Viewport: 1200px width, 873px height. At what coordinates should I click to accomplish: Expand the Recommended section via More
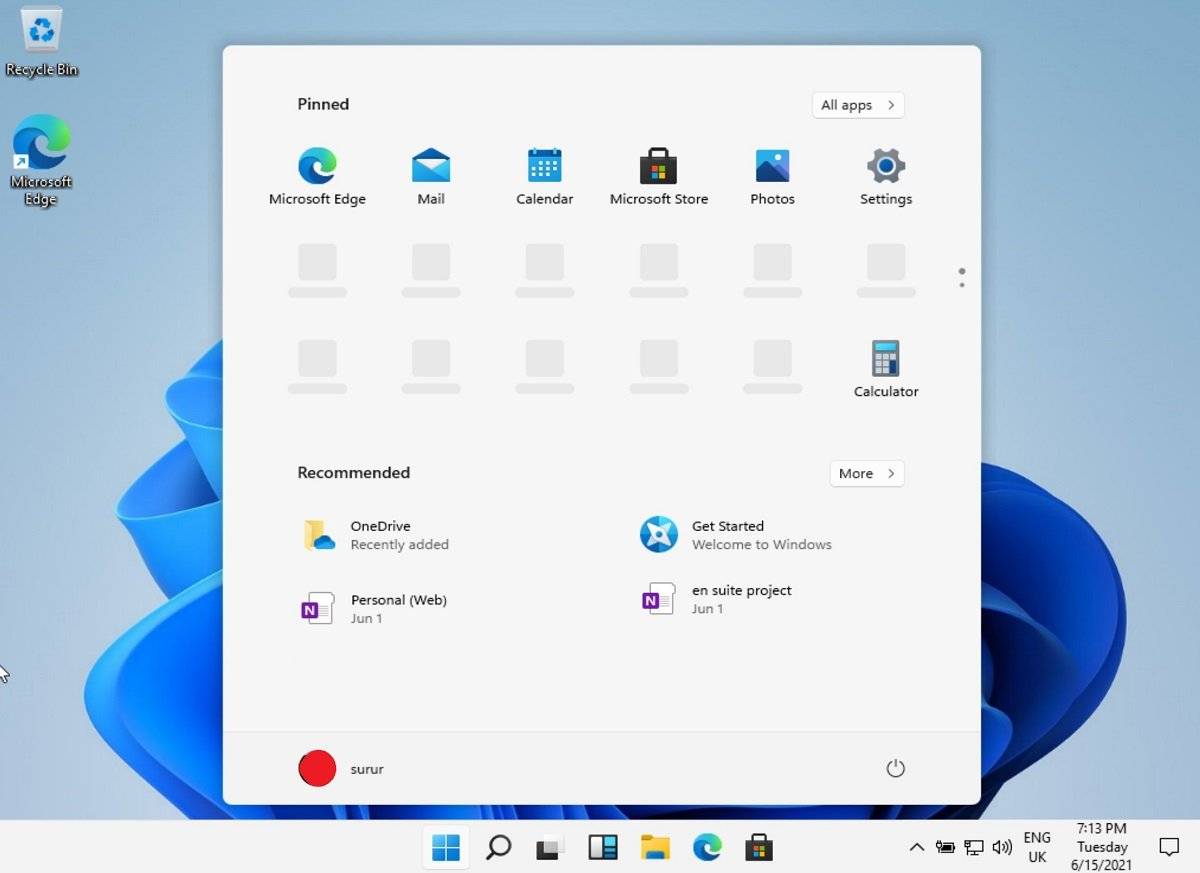pyautogui.click(x=866, y=473)
